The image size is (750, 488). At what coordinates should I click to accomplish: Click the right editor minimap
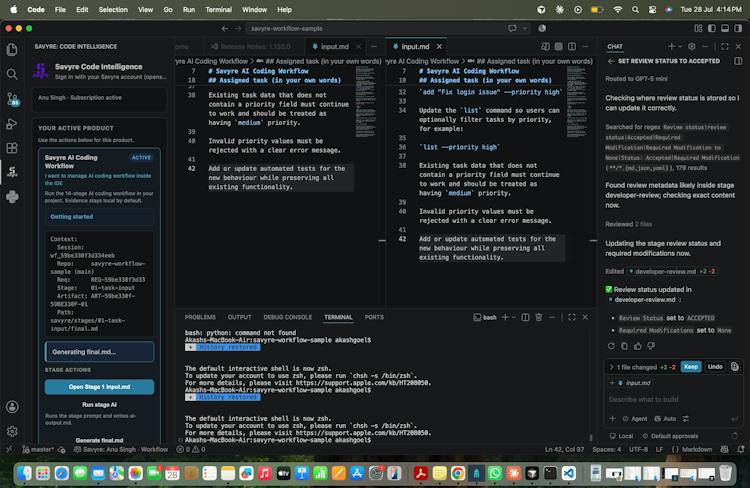(576, 102)
